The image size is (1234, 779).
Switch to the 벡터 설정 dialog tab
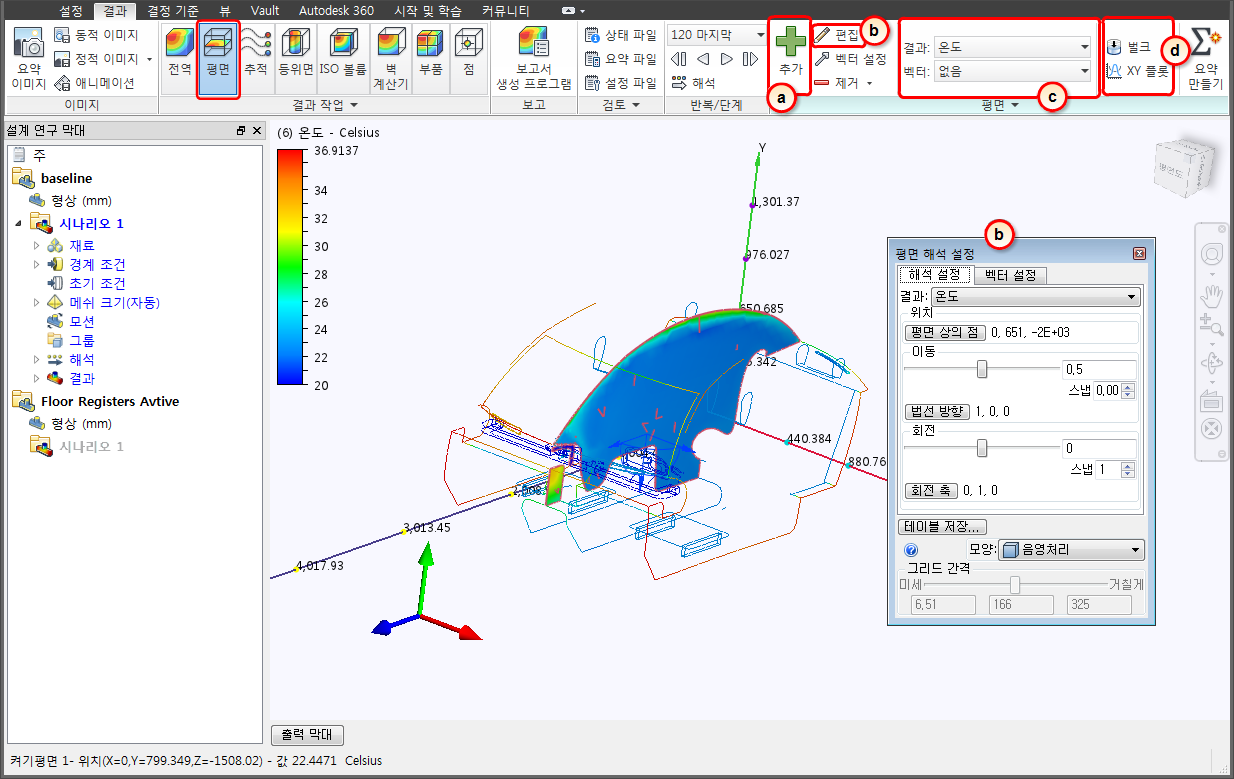(x=1010, y=275)
